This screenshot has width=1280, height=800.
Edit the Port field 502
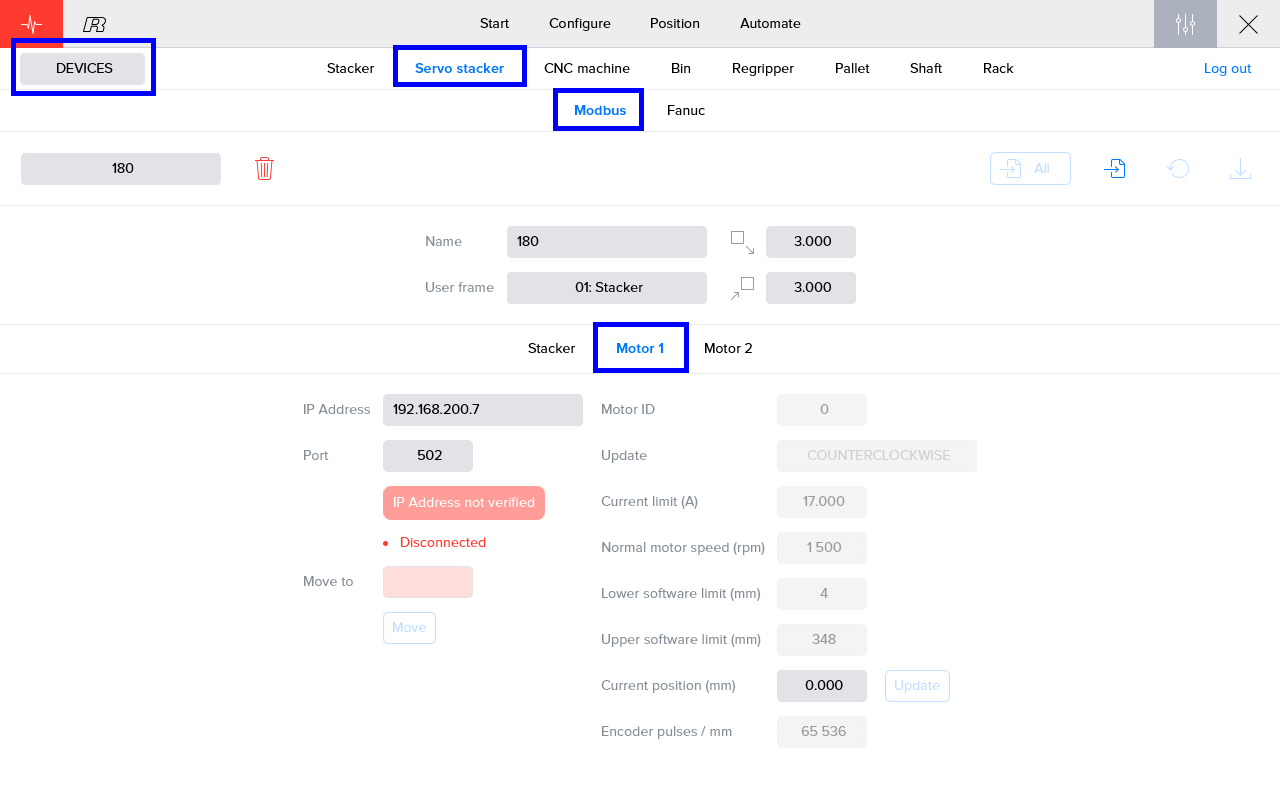point(428,456)
